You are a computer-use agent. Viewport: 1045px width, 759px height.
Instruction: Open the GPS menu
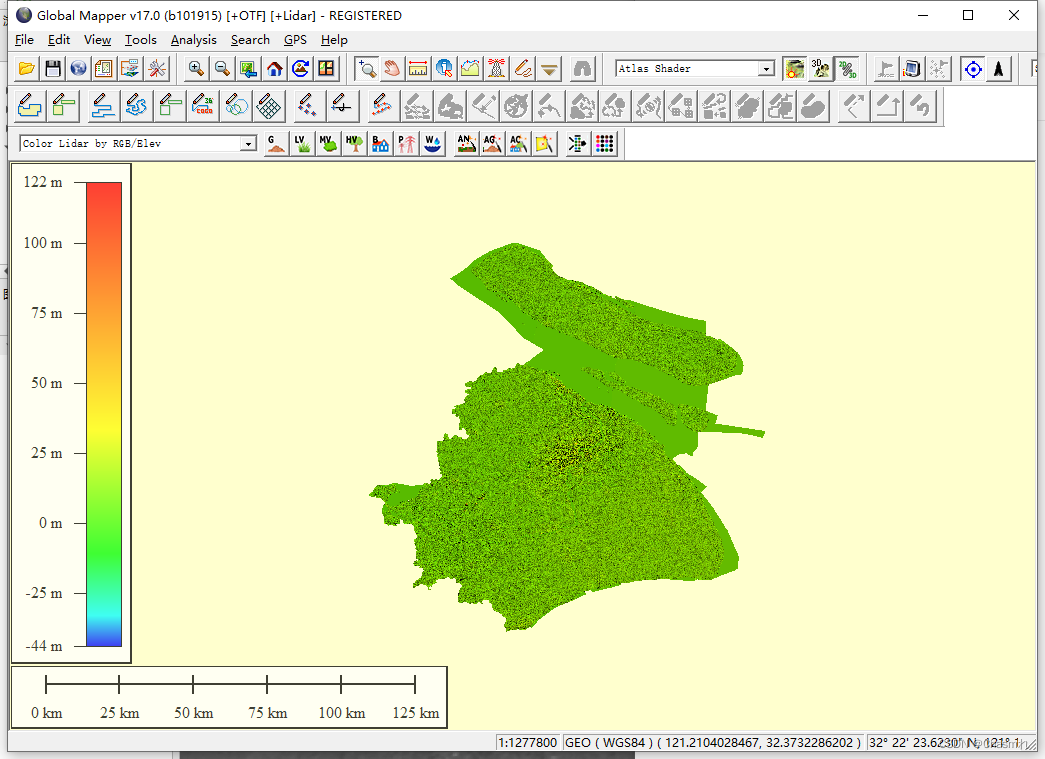(295, 40)
